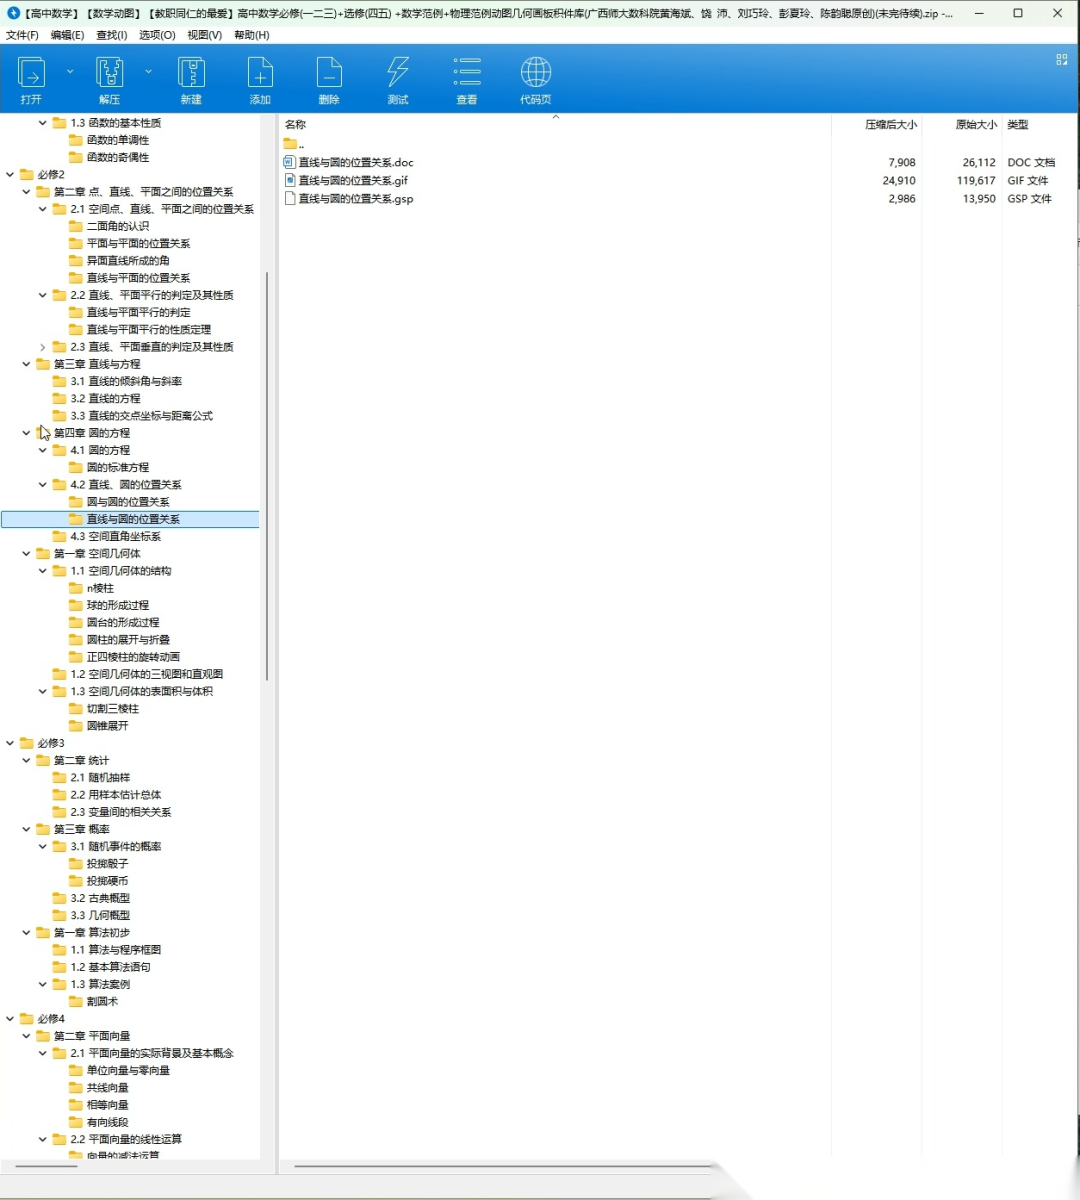Toggle the view mode icon at top-right of toolbar

[x=1062, y=60]
